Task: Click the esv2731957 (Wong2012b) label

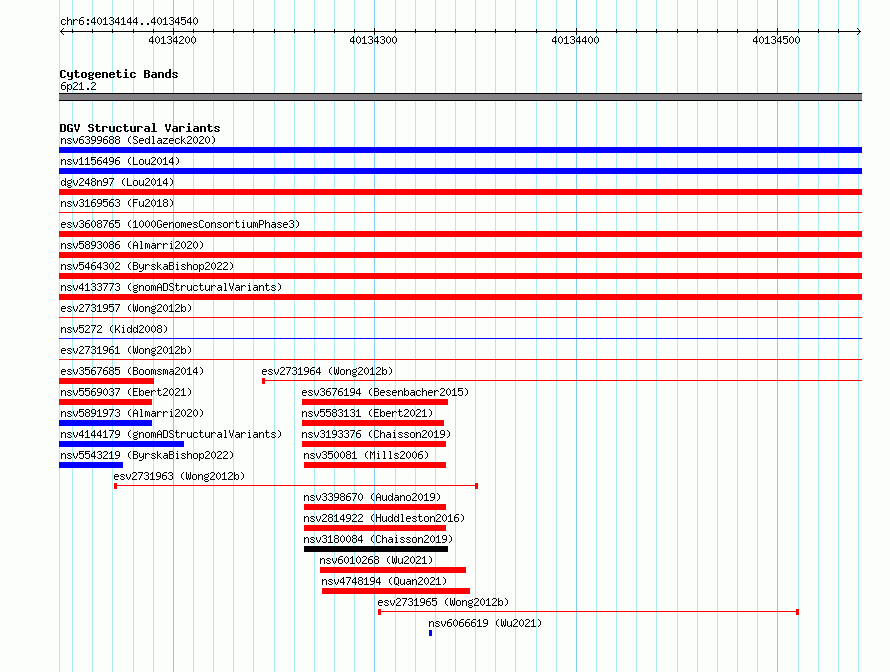Action: (x=126, y=308)
